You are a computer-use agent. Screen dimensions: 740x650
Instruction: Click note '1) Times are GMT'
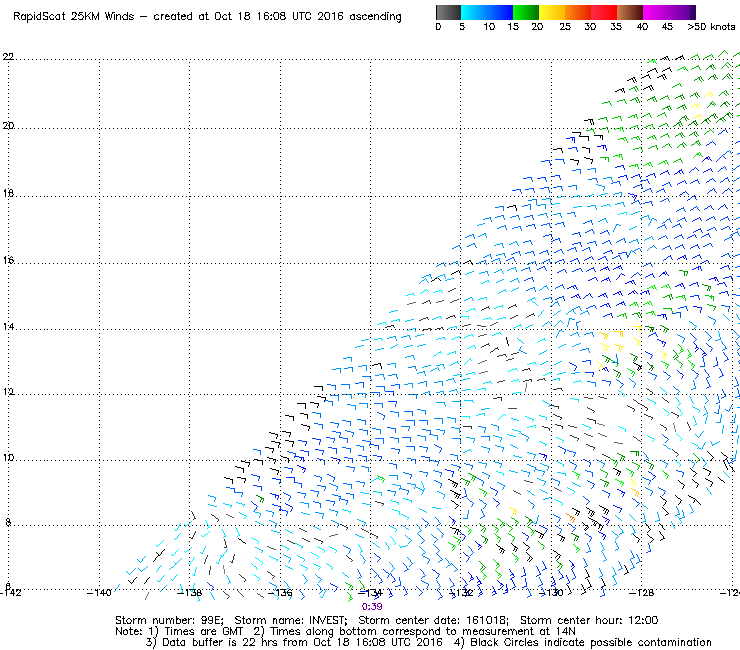tap(196, 632)
